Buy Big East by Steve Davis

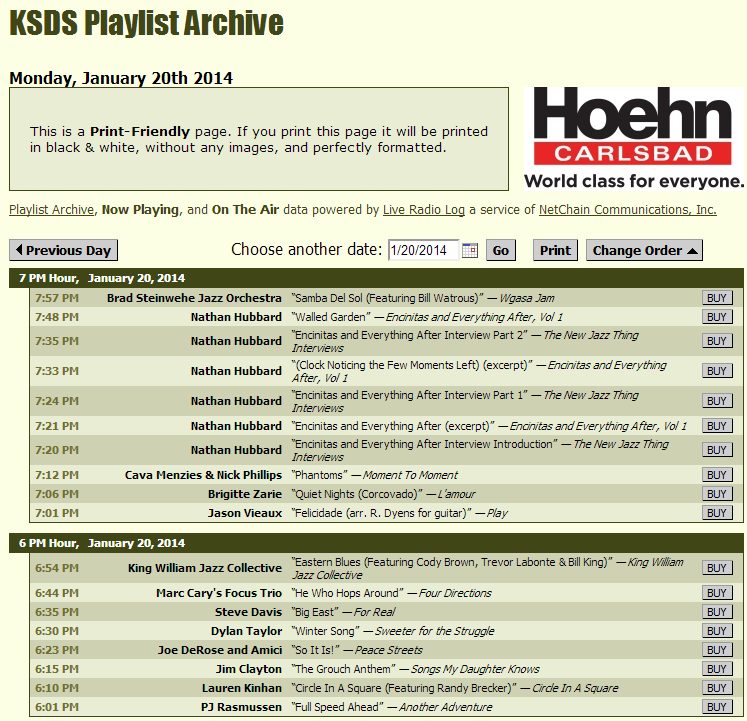(717, 612)
